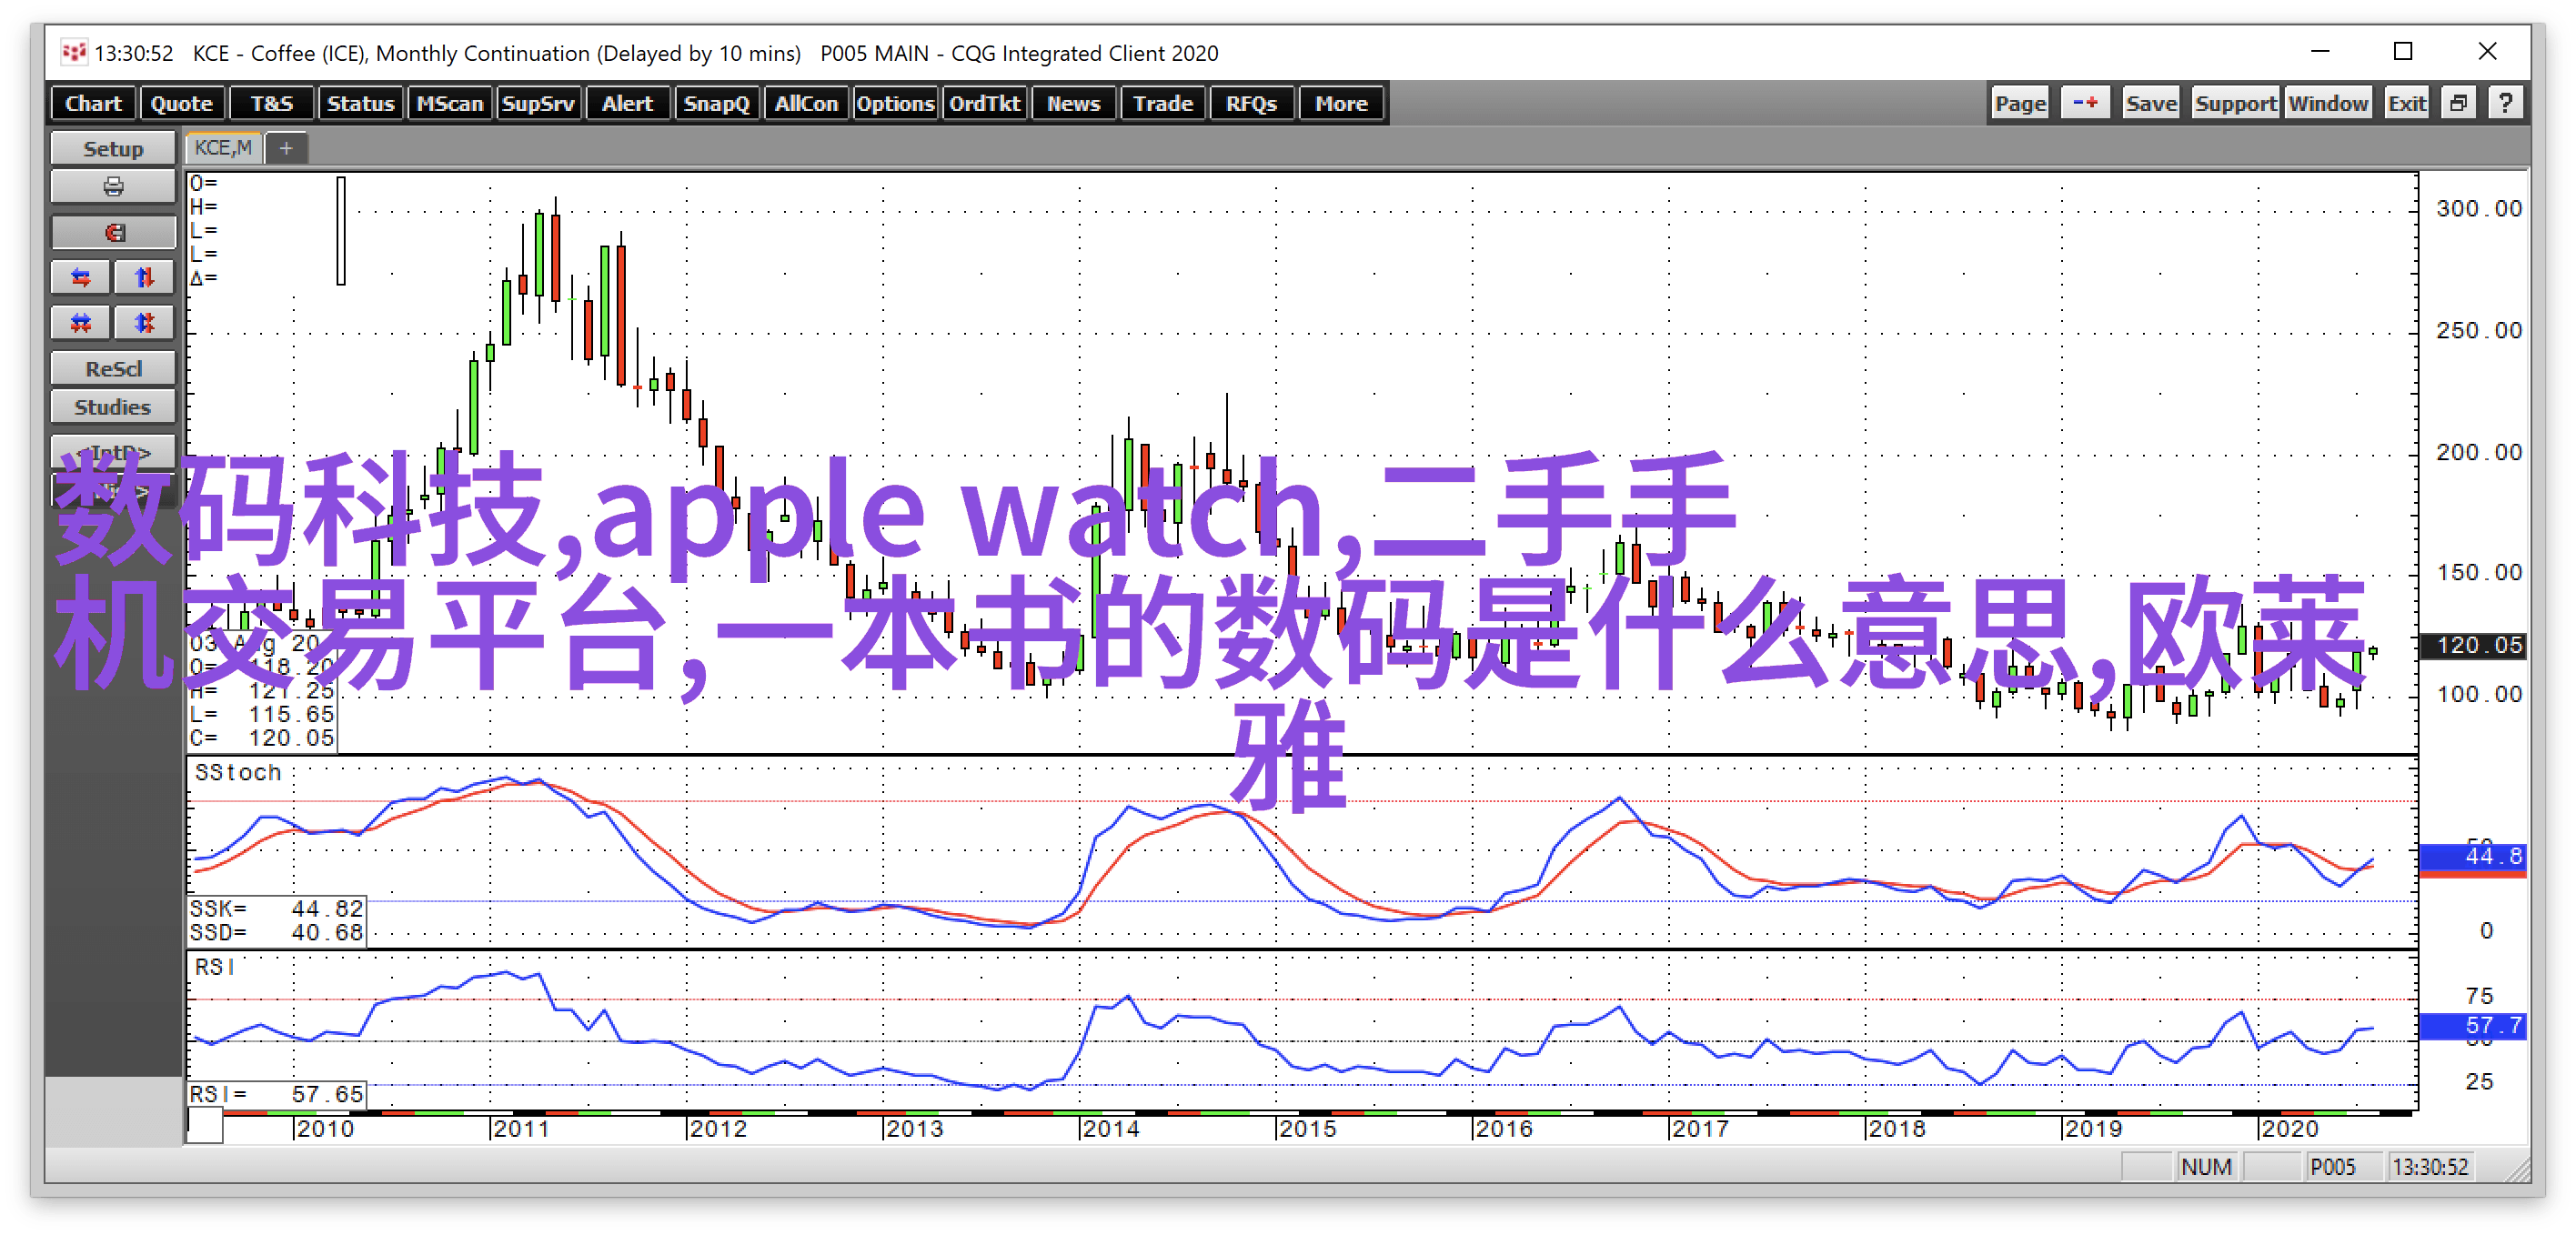
Task: Click the 120.05 current price label
Action: pos(2474,645)
